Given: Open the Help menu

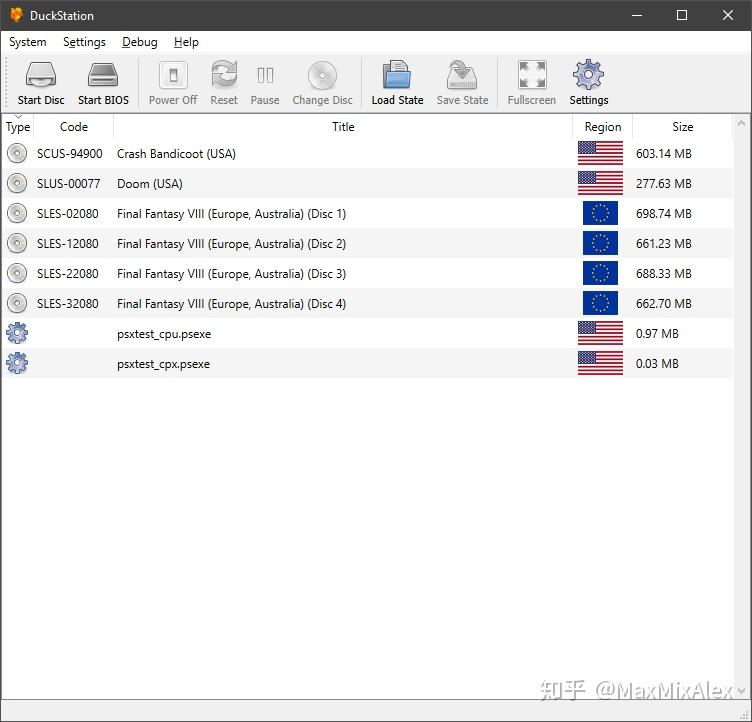Looking at the screenshot, I should (186, 42).
